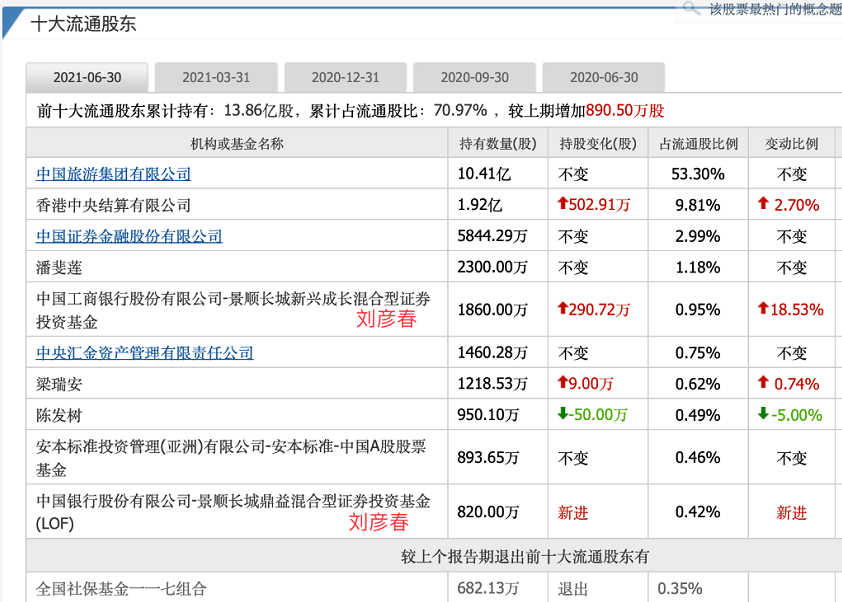Switch to the 2021-03-31 tab
The width and height of the screenshot is (842, 602).
coord(216,77)
